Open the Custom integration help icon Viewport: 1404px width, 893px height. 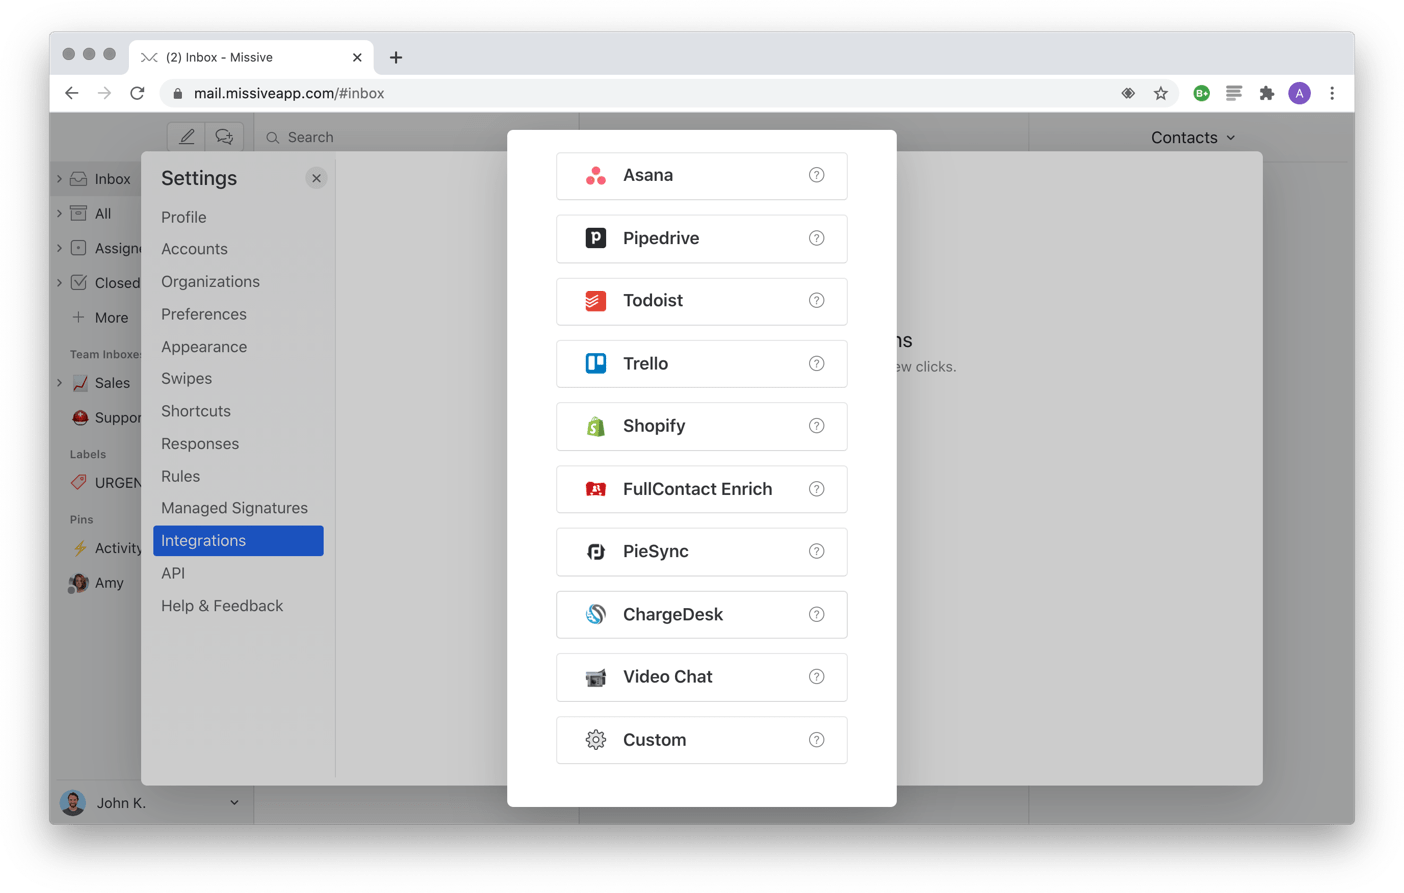[816, 740]
